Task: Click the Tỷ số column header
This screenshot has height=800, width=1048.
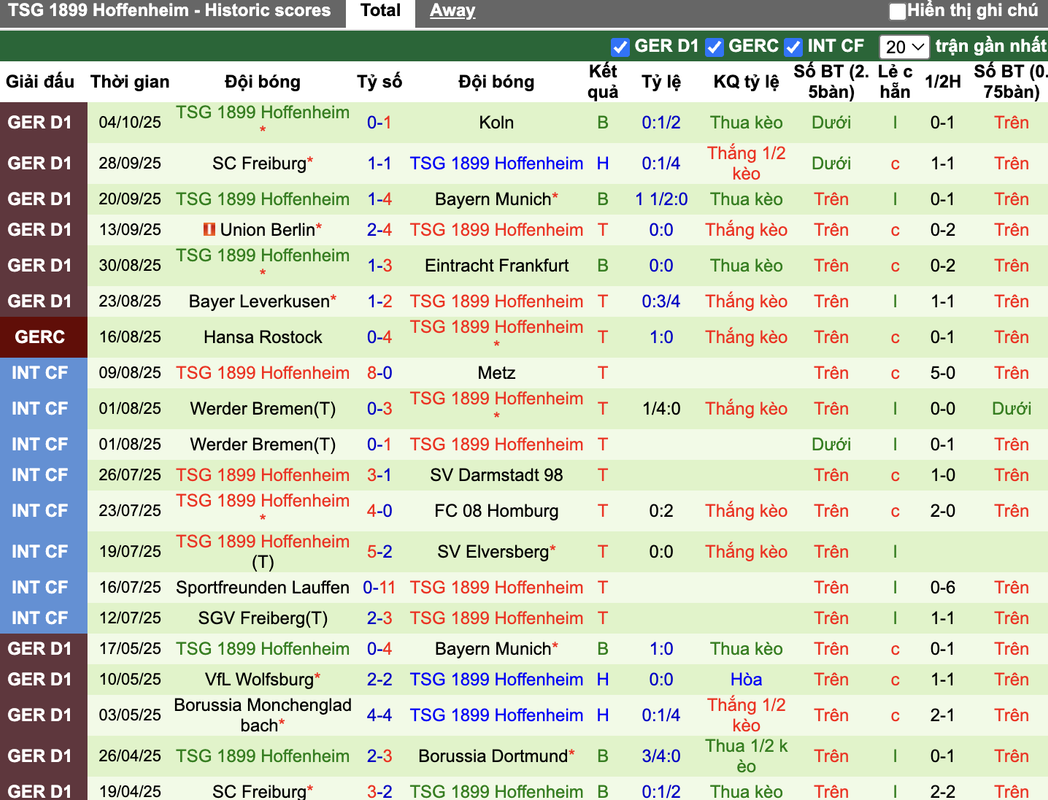Action: [x=379, y=82]
